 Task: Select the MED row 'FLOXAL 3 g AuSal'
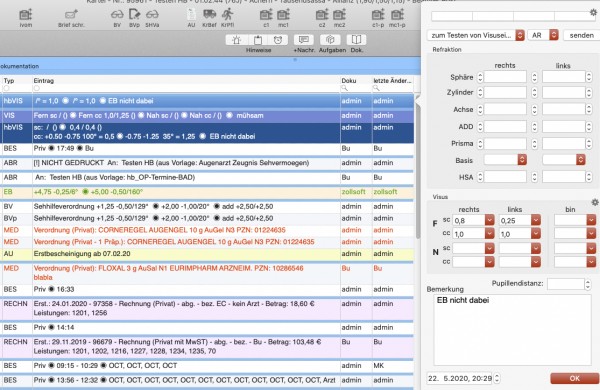coord(207,273)
